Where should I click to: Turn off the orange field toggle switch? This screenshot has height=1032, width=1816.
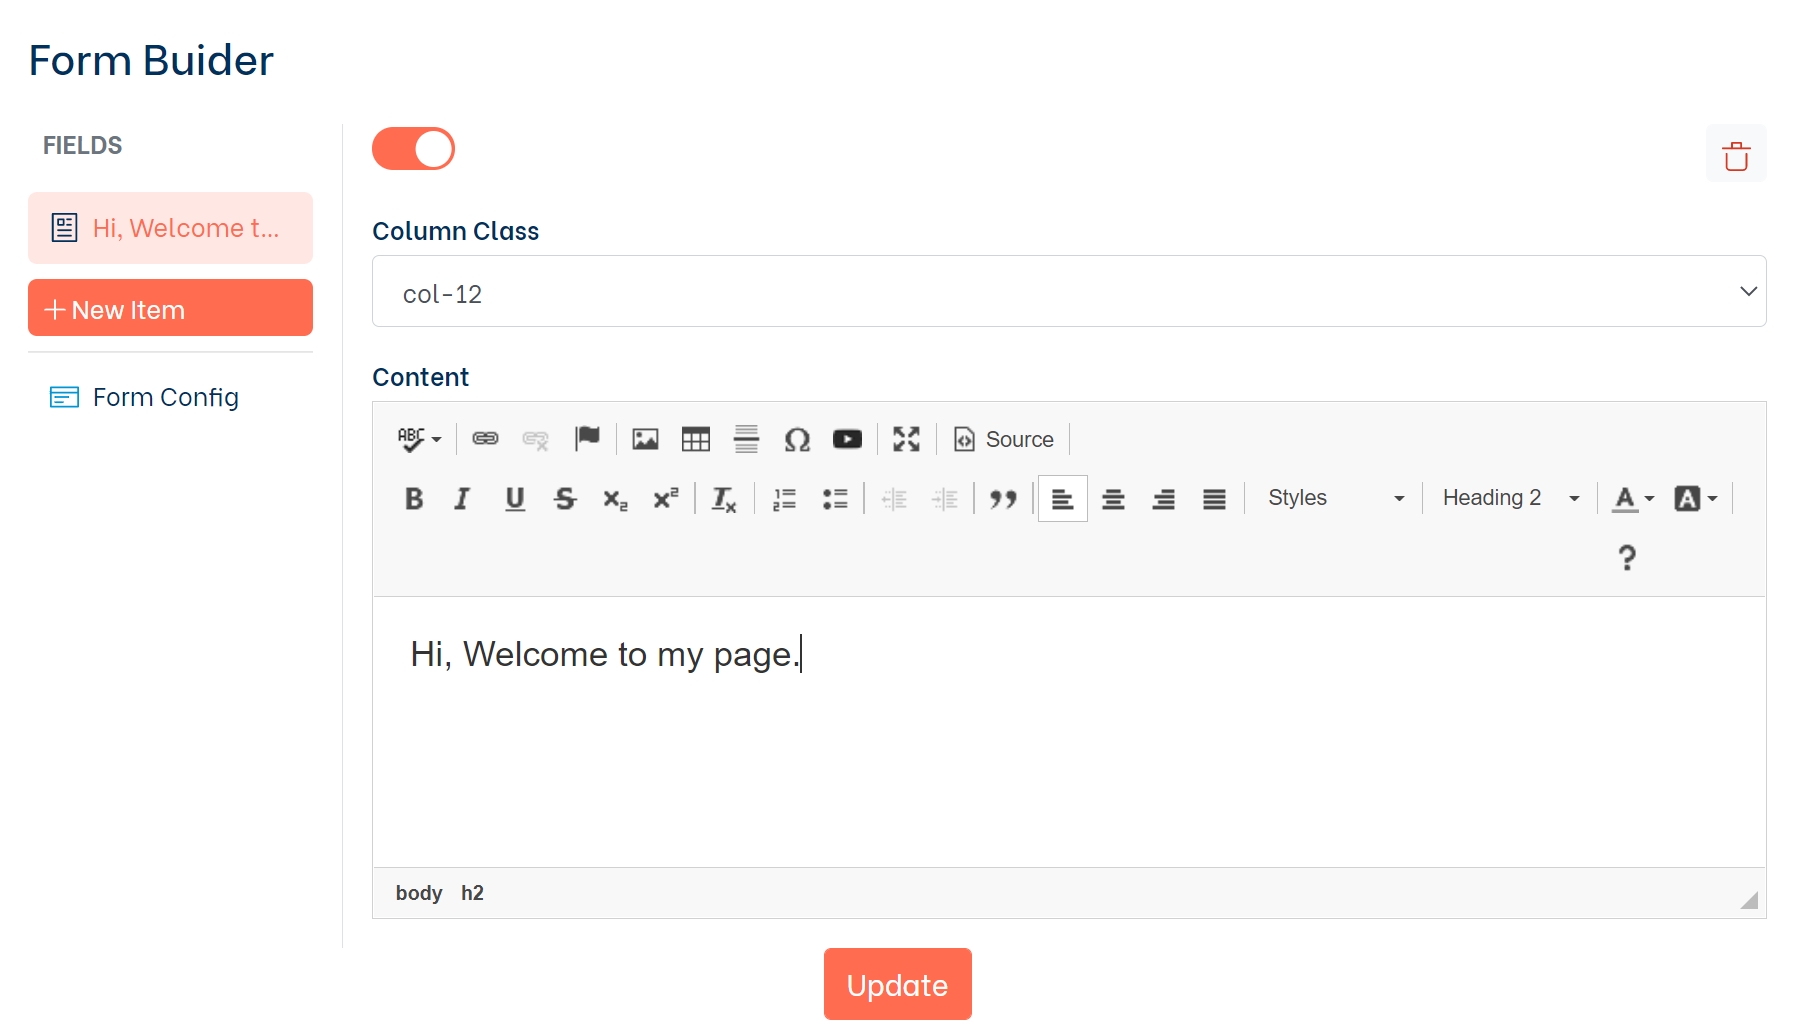tap(413, 149)
